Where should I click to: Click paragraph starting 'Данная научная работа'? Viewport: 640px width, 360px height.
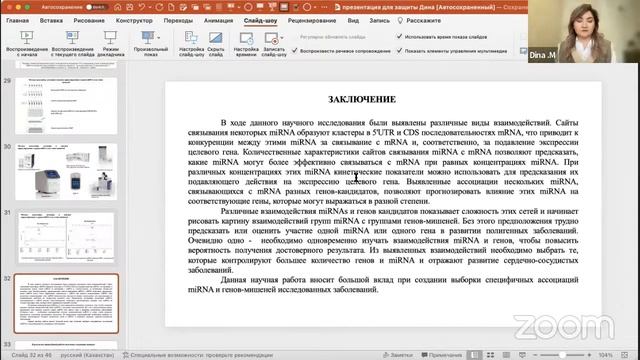383,284
